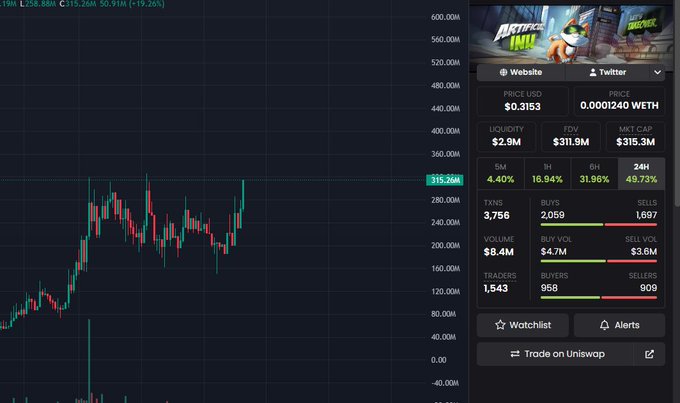Select the 6H timeframe tab
Screen dimensions: 680x403
594,174
